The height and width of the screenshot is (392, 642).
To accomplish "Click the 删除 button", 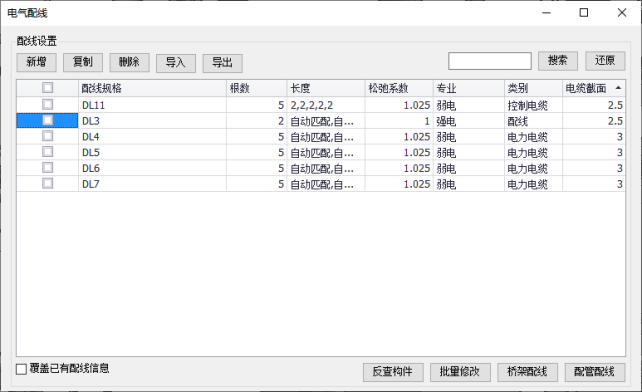I will coord(129,62).
